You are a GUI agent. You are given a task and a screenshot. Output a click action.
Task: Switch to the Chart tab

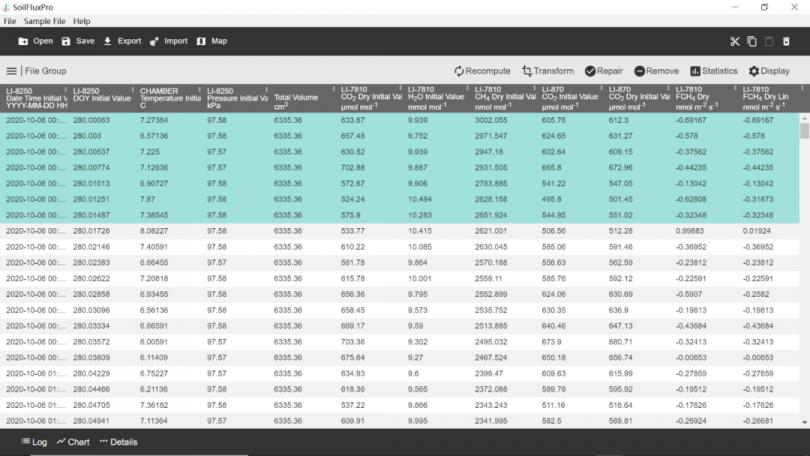(x=73, y=441)
